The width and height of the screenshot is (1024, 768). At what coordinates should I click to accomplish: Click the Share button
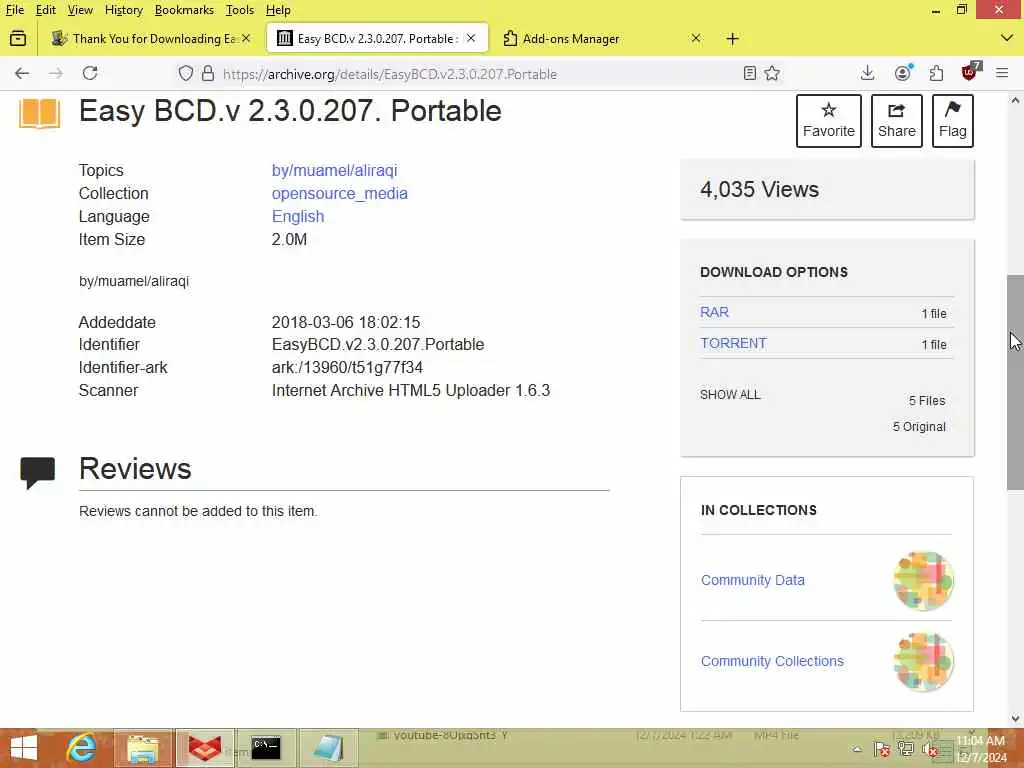[x=897, y=121]
